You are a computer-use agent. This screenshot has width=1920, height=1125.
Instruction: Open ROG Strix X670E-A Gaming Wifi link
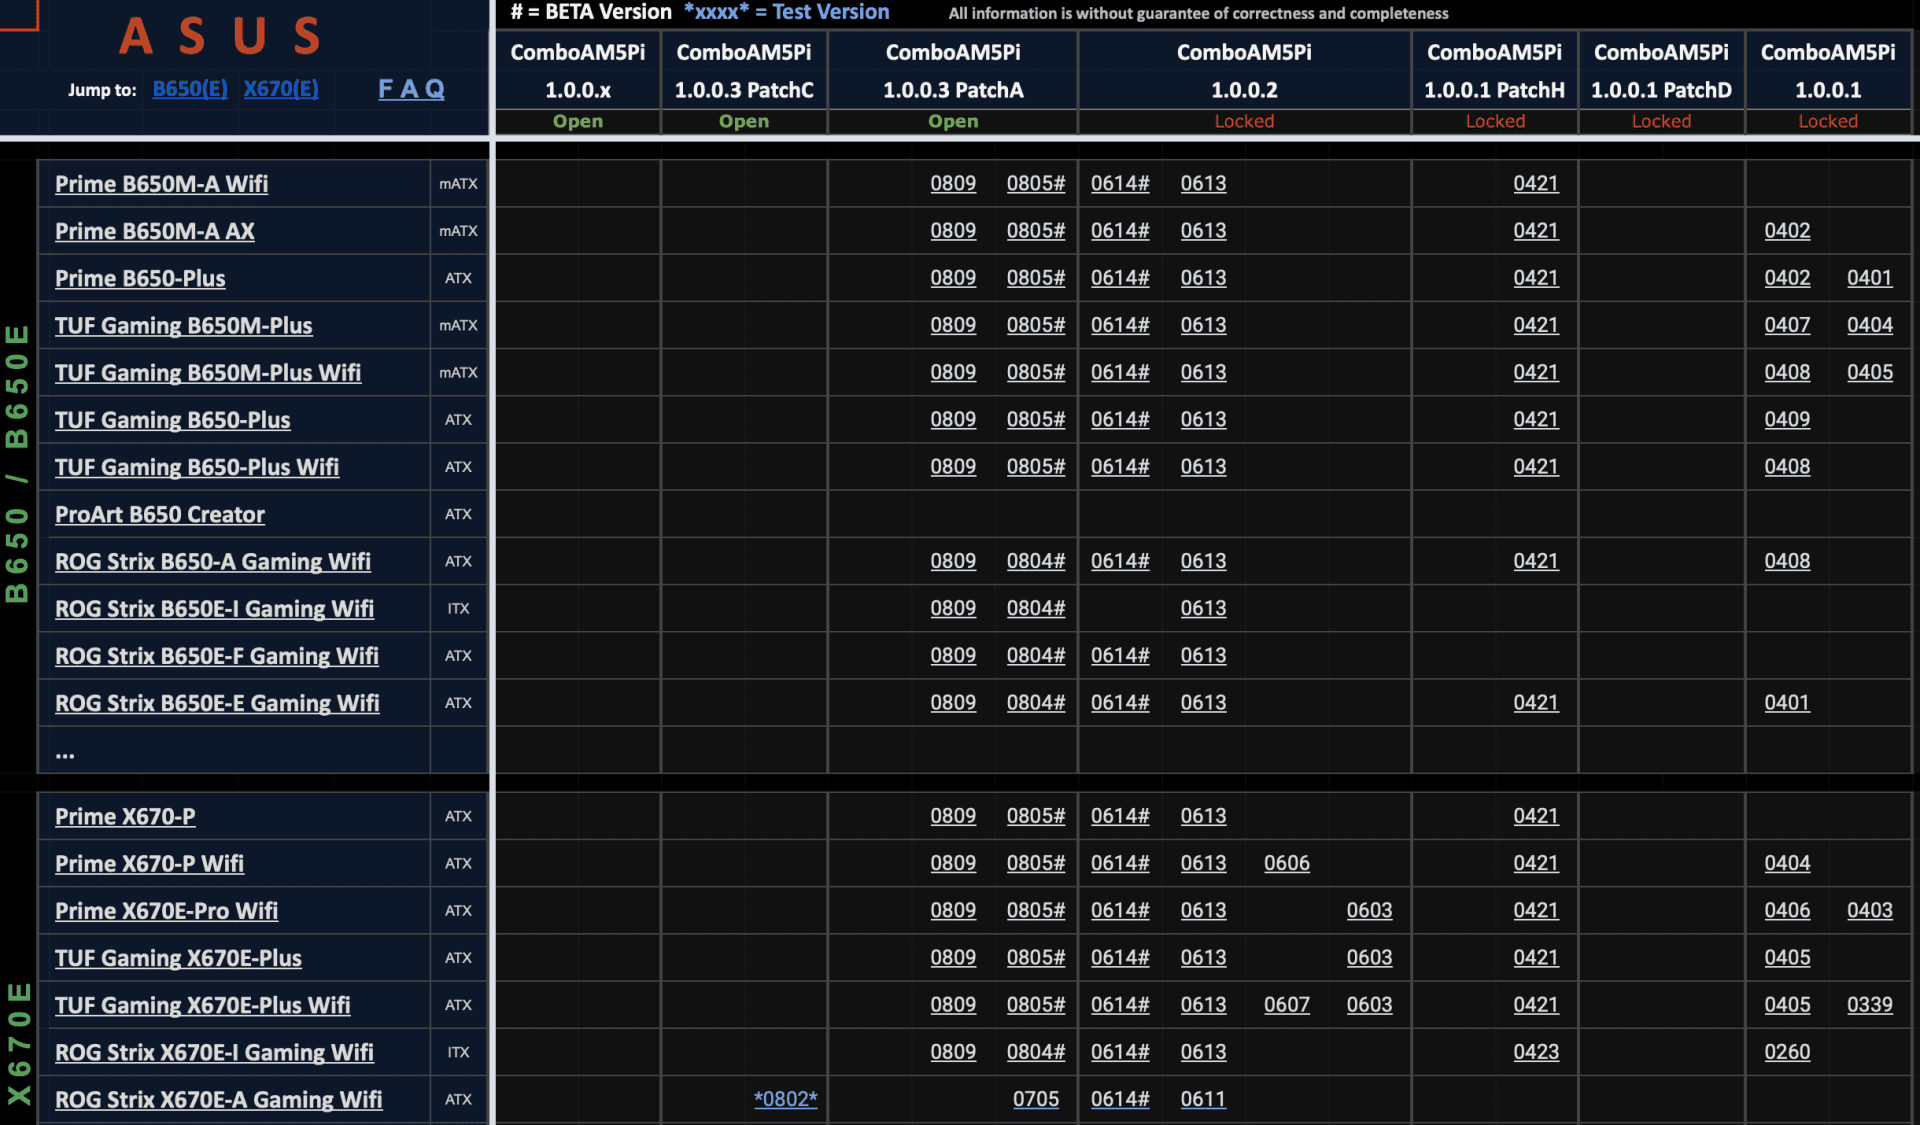point(219,1099)
